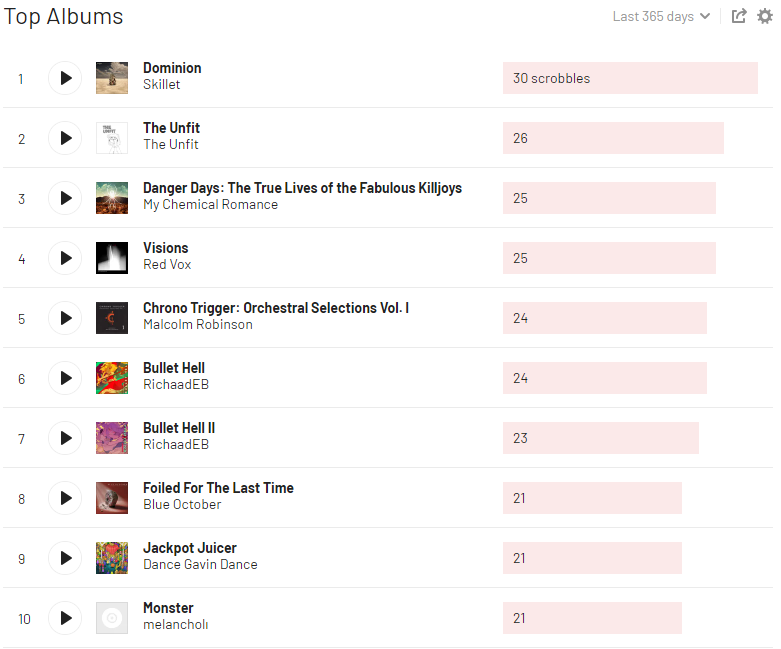Open the Dominion album title link
Viewport: 781px width, 649px height.
(172, 68)
